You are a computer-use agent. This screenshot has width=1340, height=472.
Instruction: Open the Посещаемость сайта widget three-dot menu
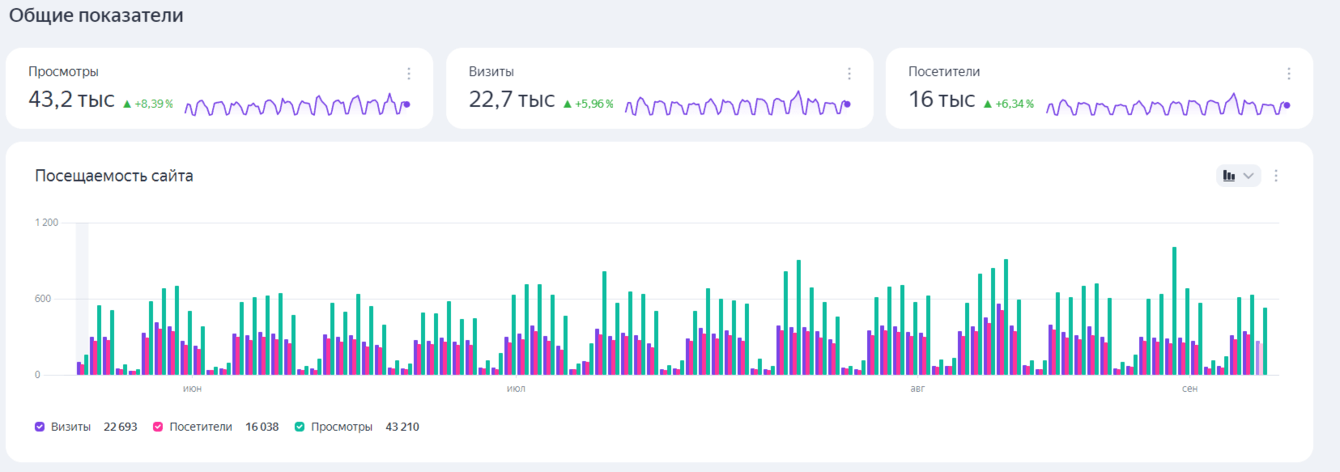click(x=1276, y=176)
